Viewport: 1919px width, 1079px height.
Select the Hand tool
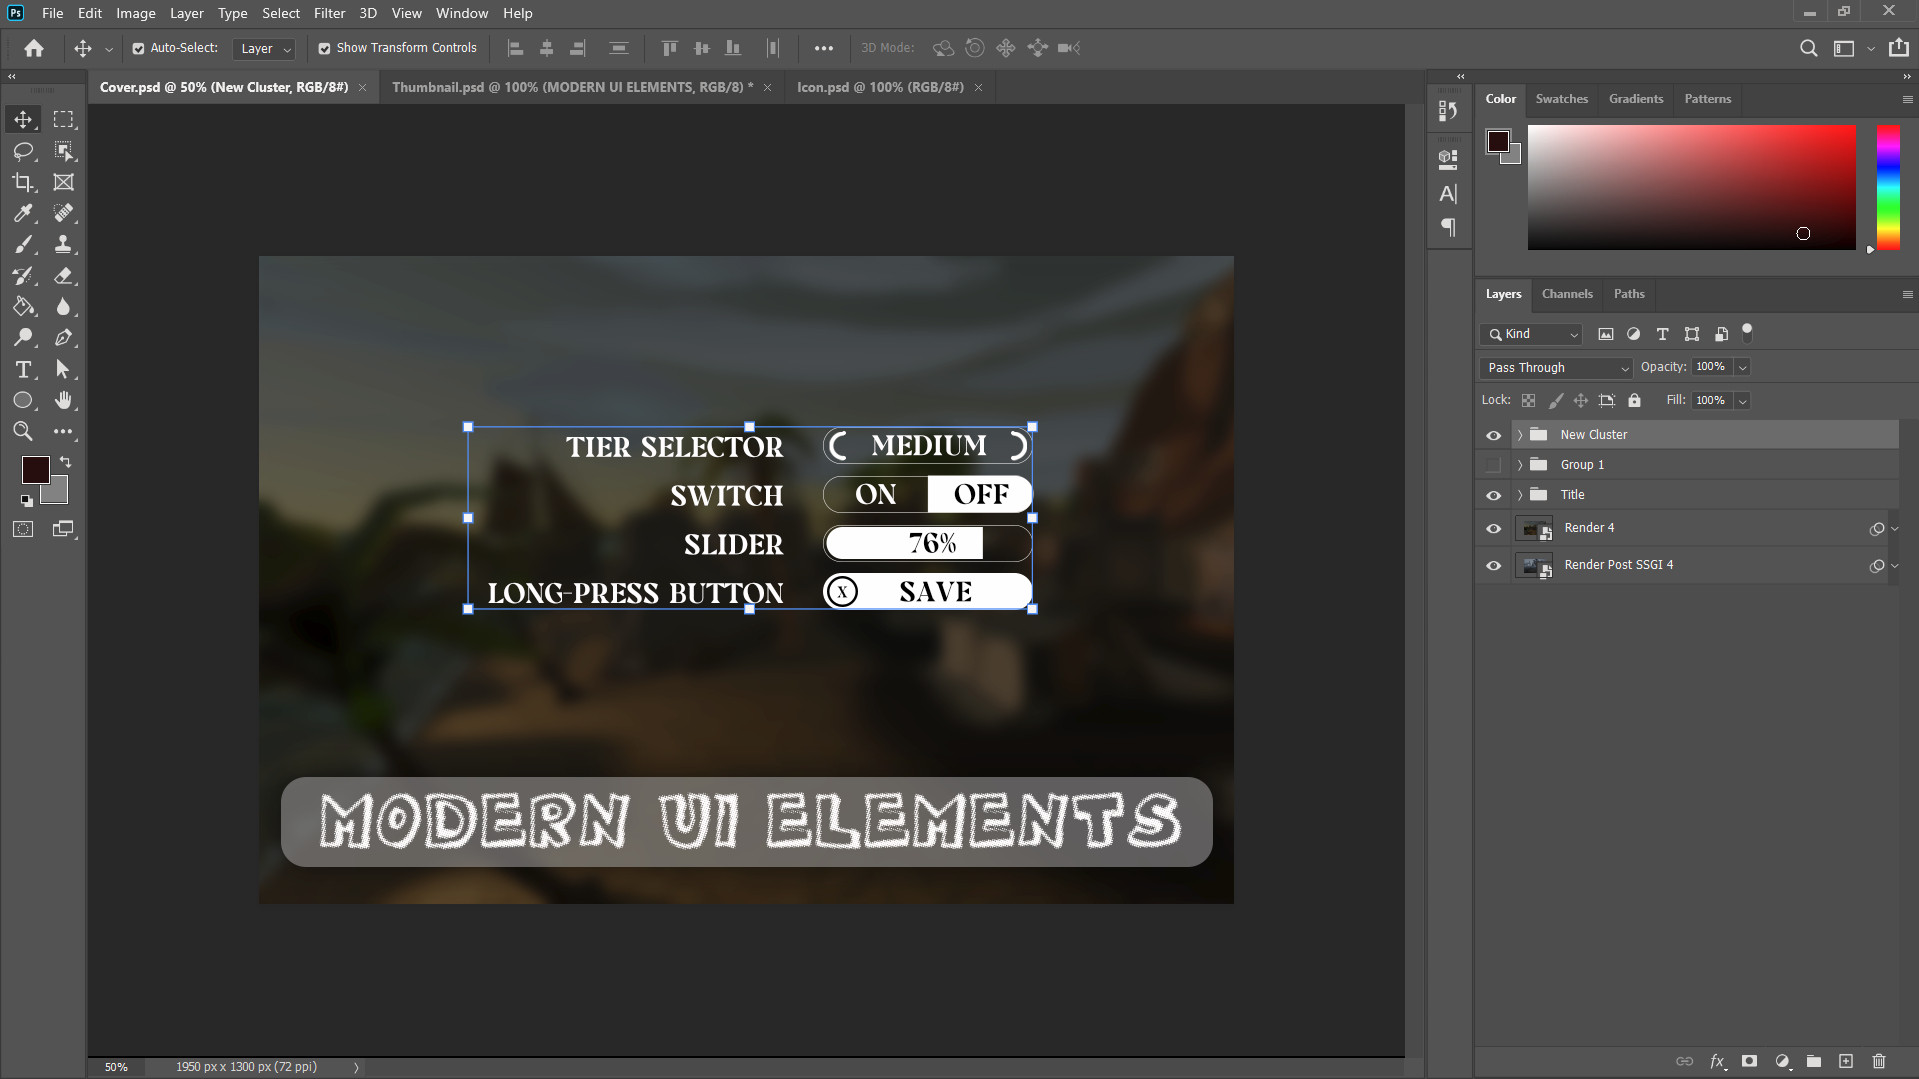[x=64, y=401]
